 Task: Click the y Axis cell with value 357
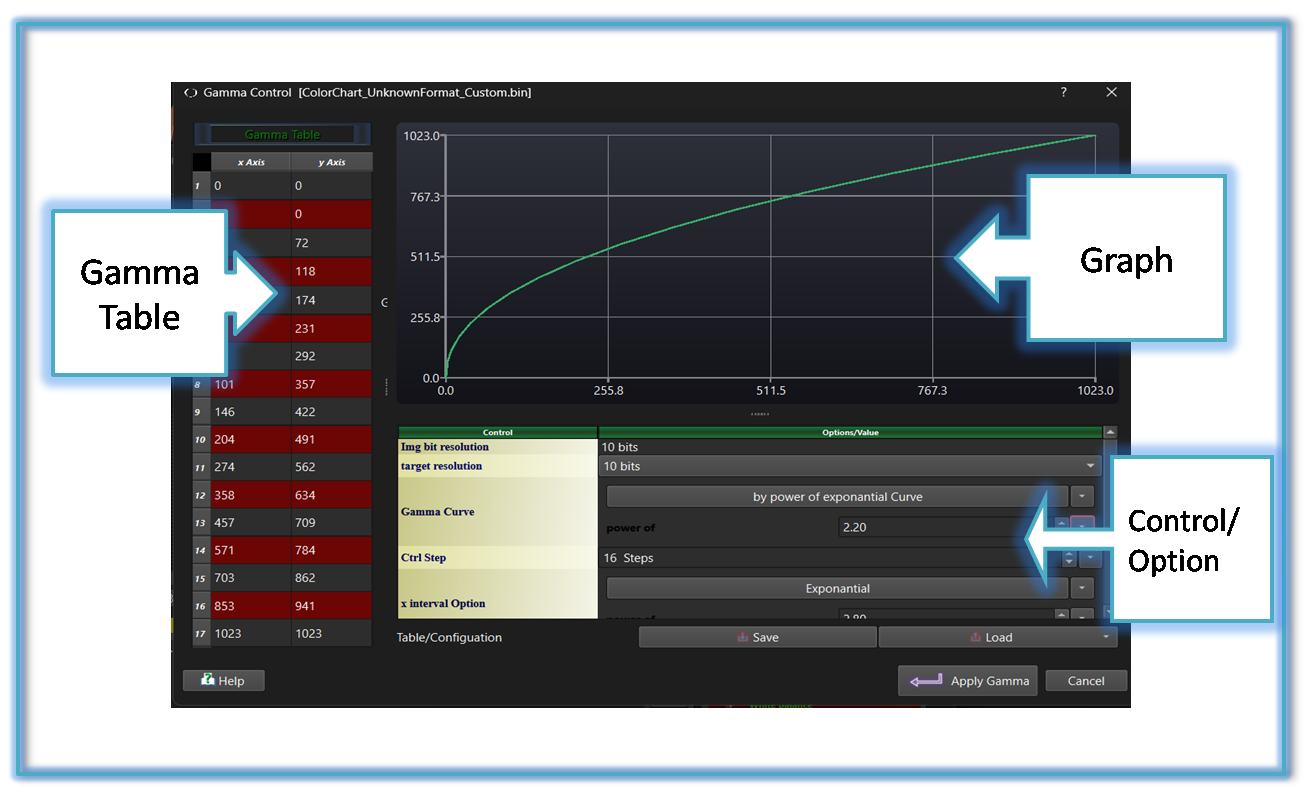(x=332, y=384)
